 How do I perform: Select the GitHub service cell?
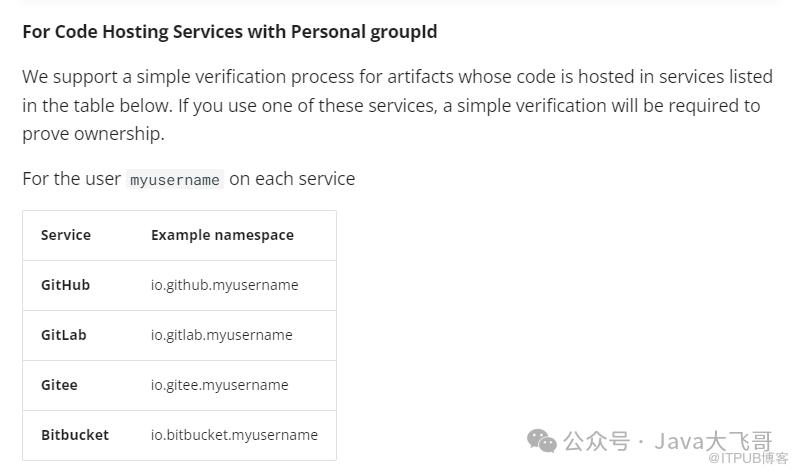(65, 285)
